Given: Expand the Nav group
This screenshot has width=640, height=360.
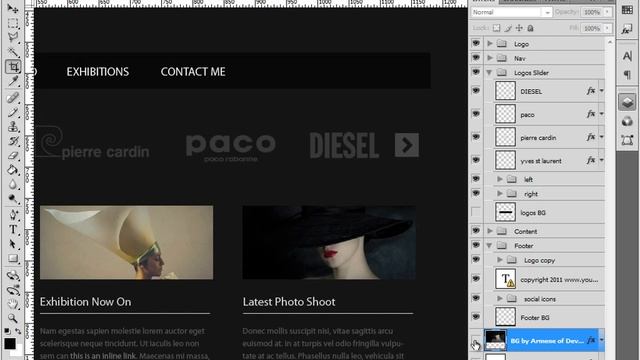Looking at the screenshot, I should click(490, 58).
